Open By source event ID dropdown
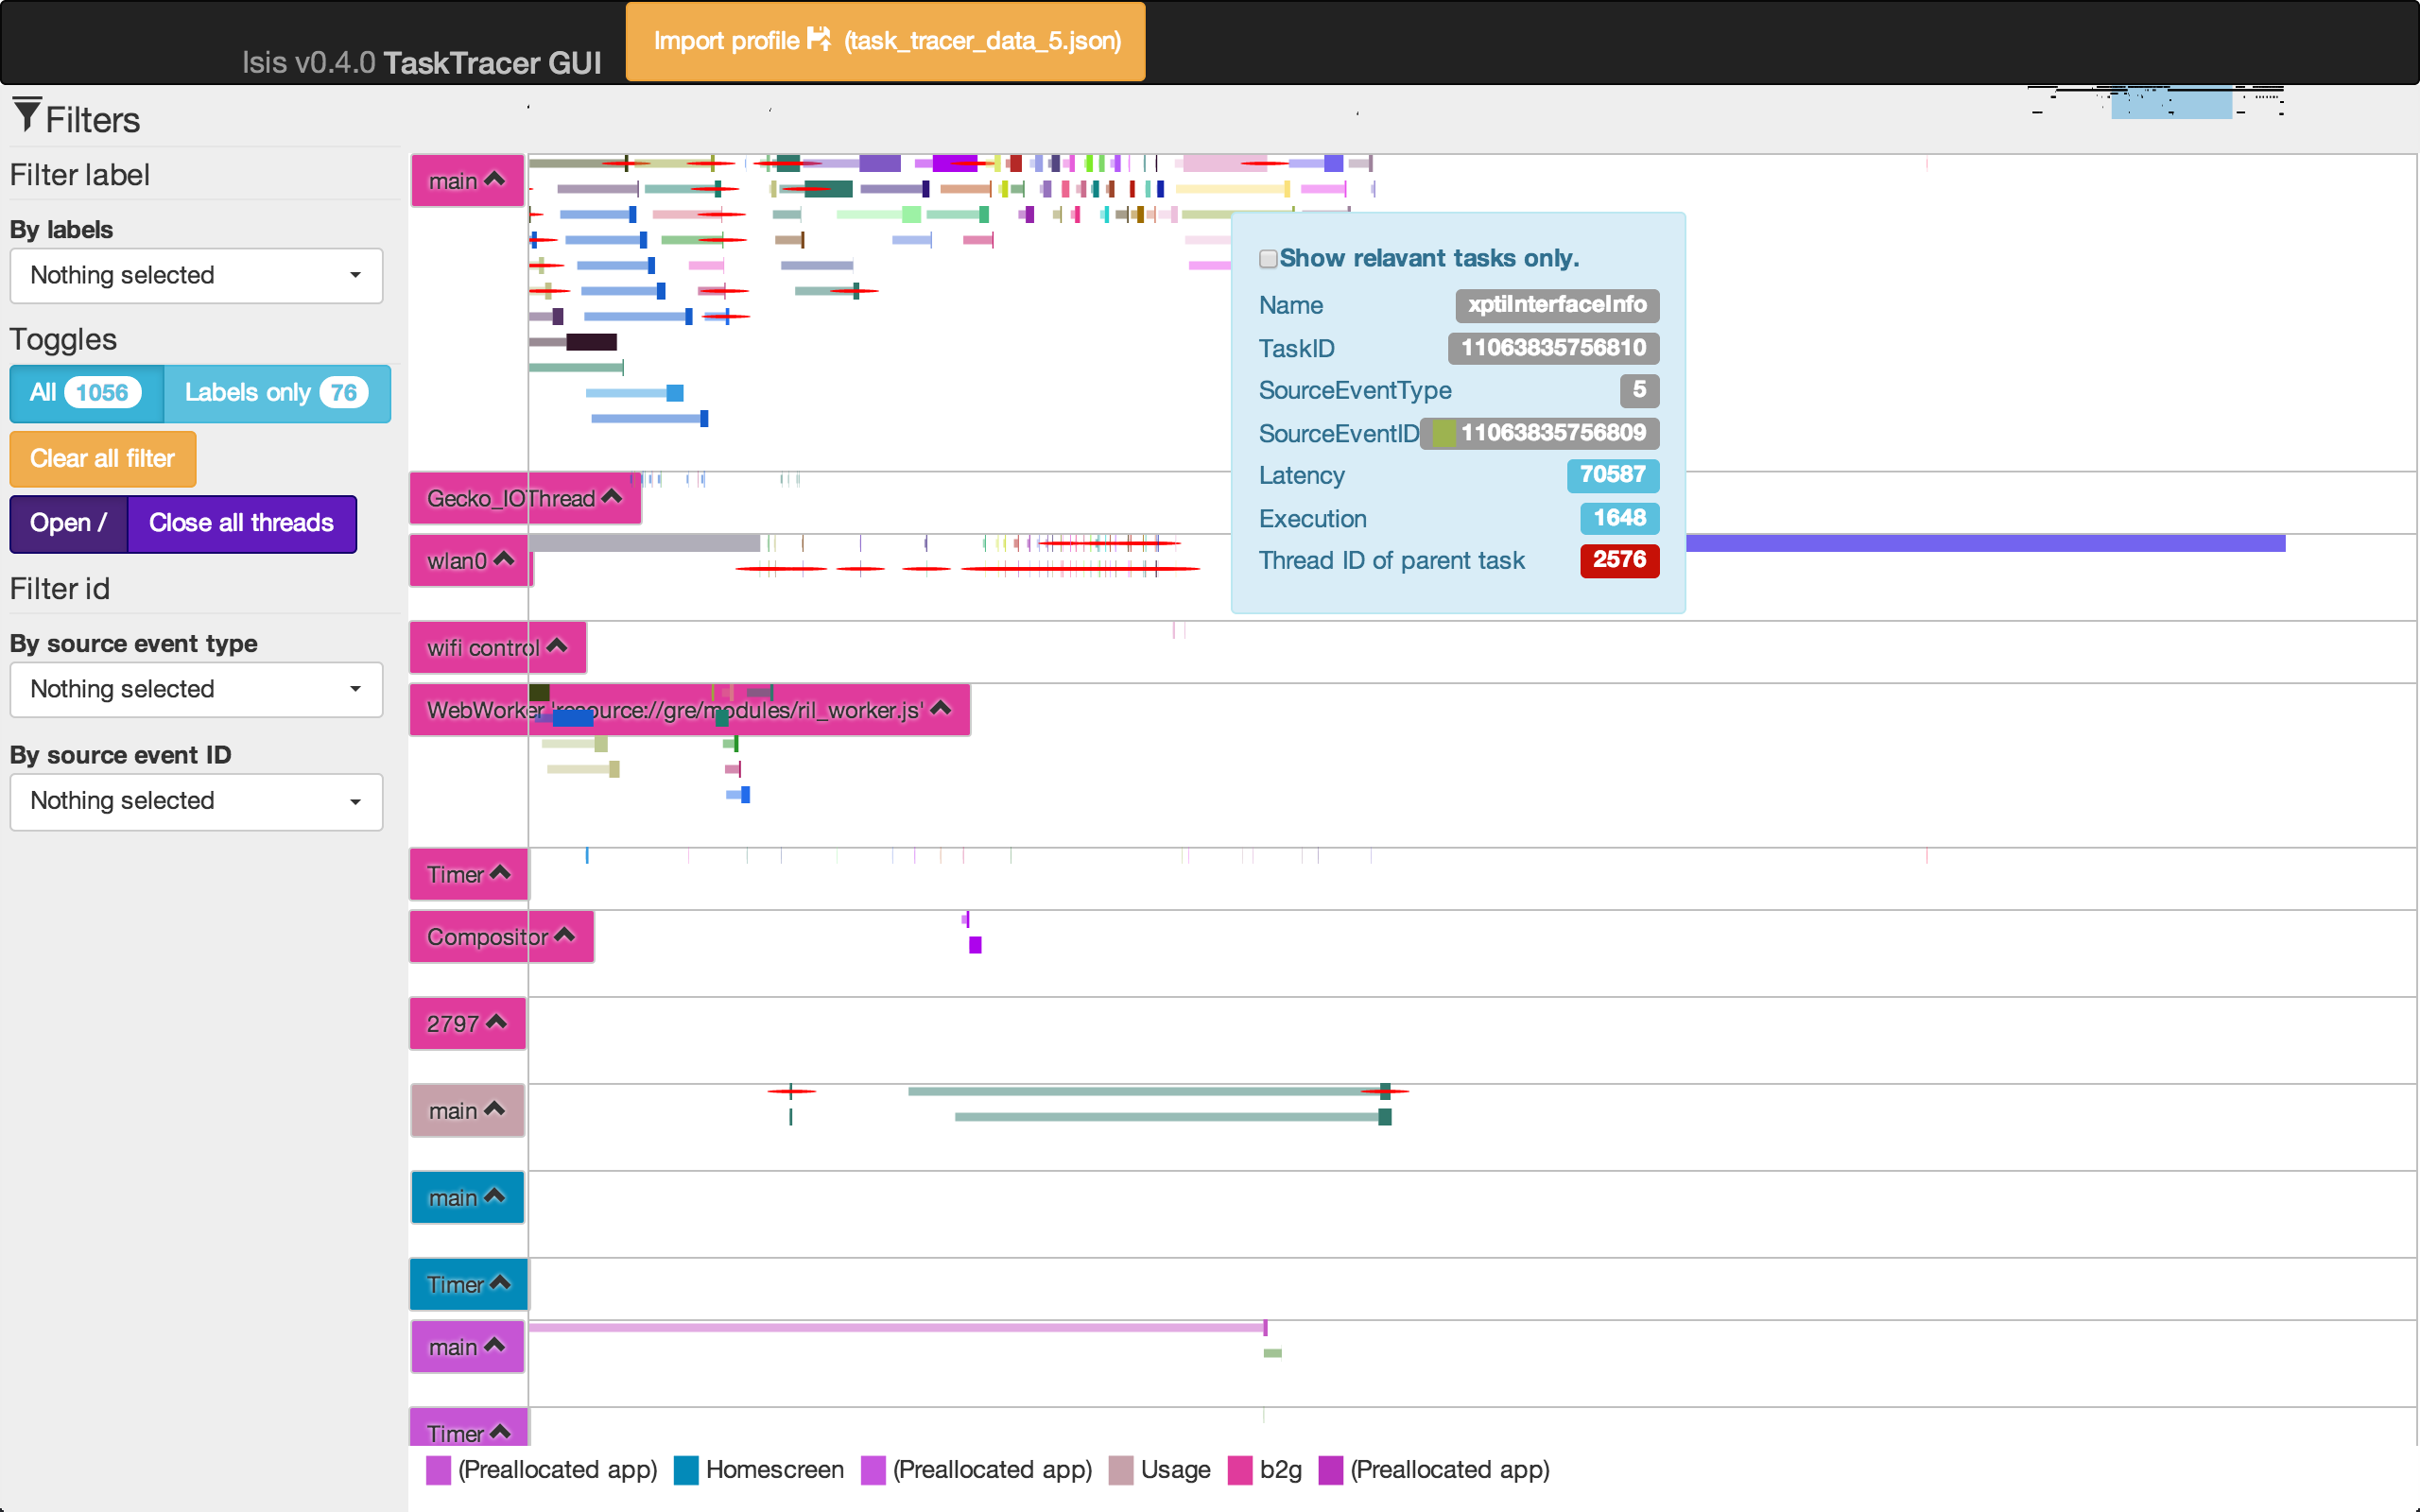The height and width of the screenshot is (1512, 2420). (x=196, y=801)
